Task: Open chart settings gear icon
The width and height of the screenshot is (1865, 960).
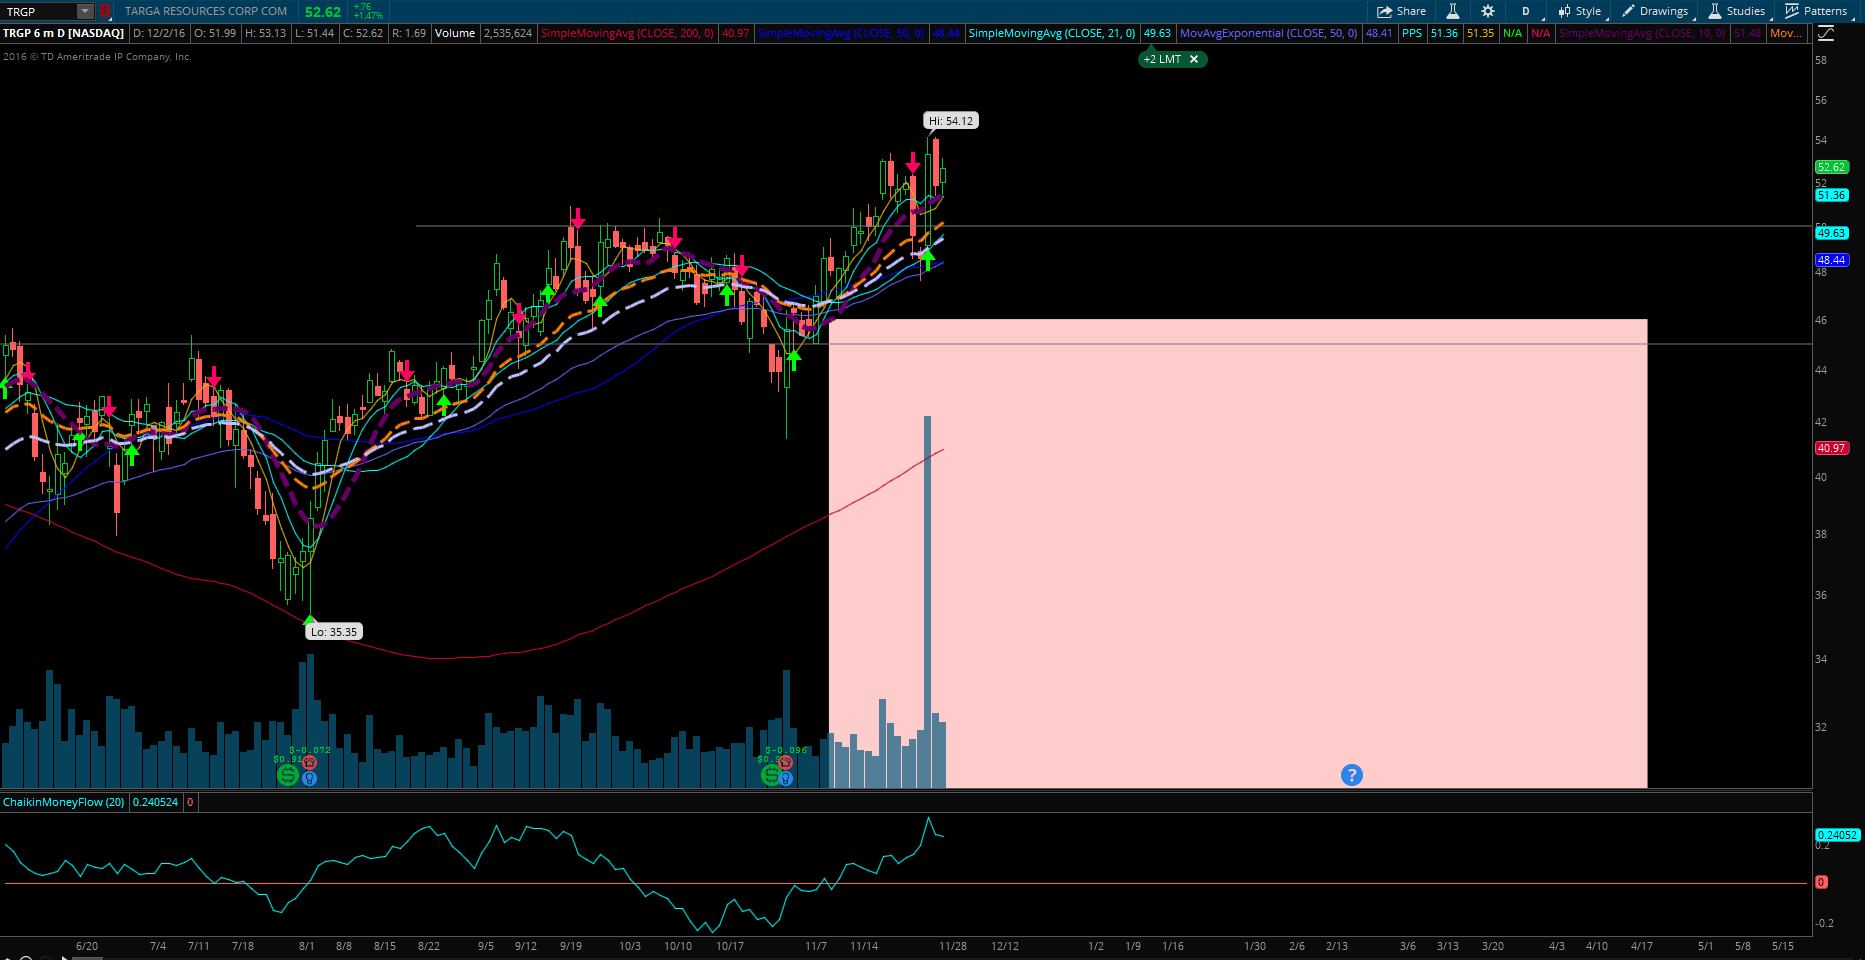Action: [x=1488, y=11]
